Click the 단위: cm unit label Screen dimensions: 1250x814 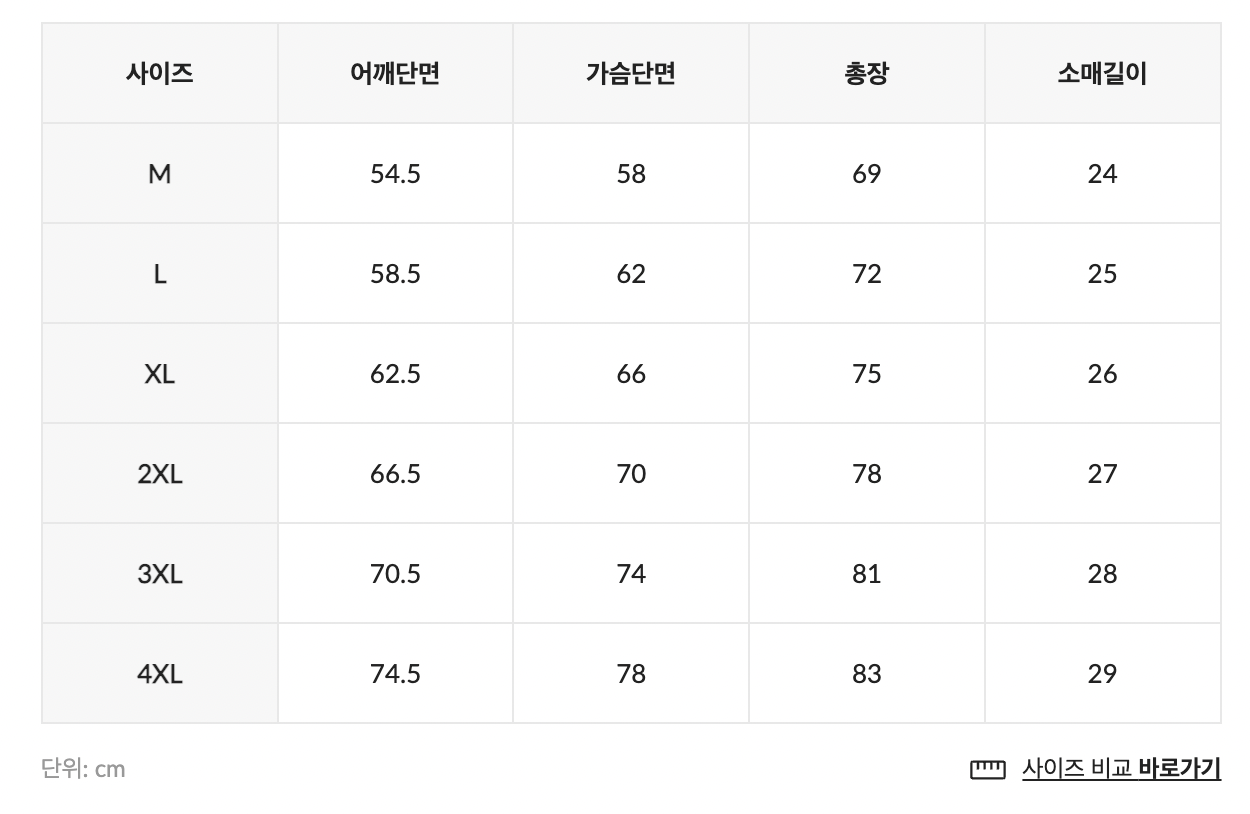(84, 769)
